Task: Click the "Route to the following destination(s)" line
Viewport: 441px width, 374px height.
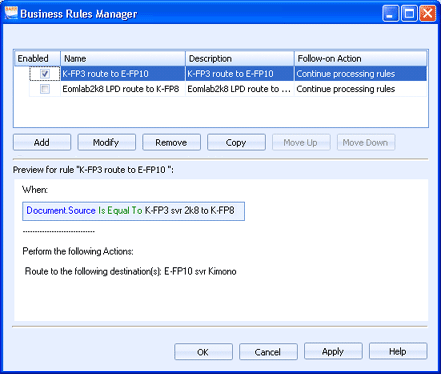Action: point(131,271)
